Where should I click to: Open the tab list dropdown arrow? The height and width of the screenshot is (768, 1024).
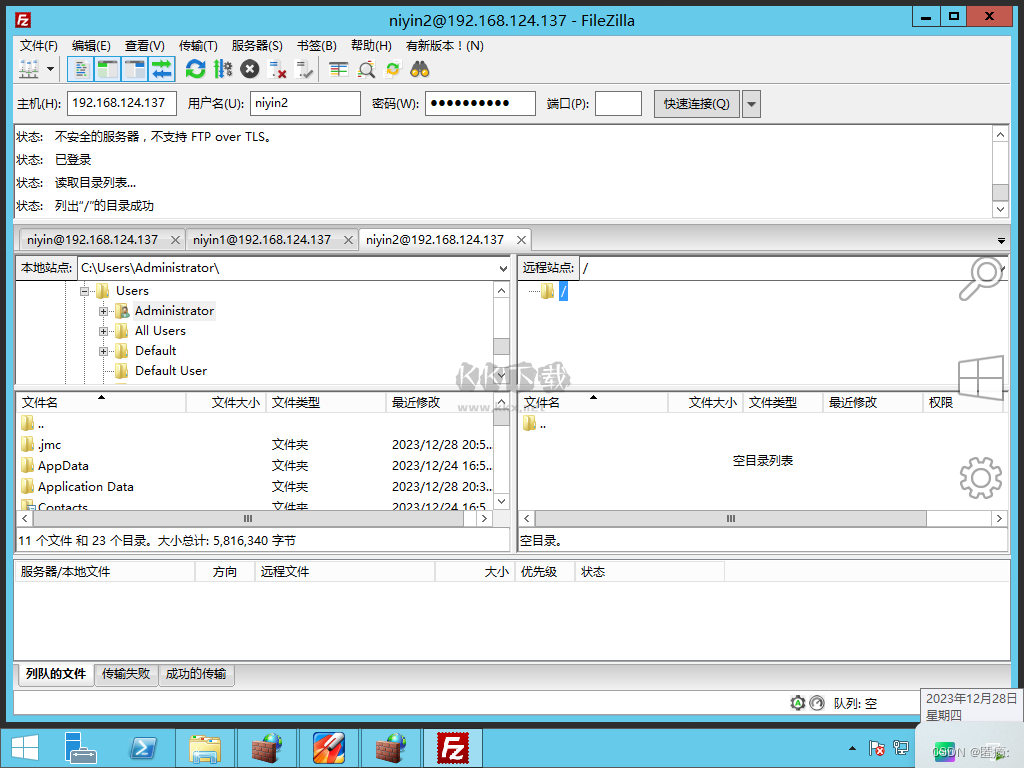[x=1001, y=241]
